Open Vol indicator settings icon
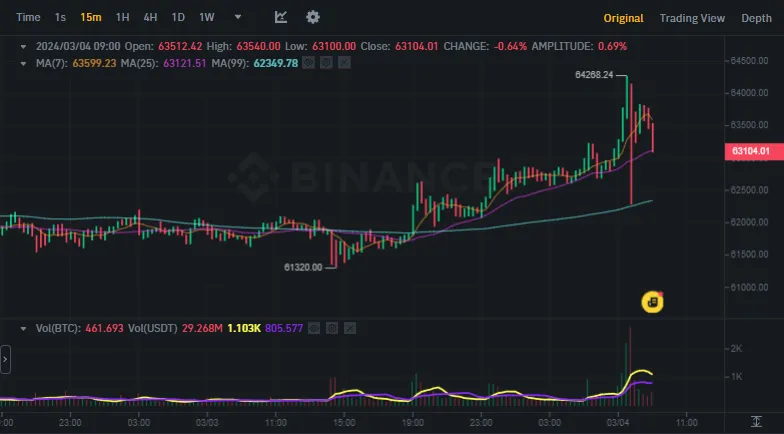The height and width of the screenshot is (434, 784). pos(332,328)
